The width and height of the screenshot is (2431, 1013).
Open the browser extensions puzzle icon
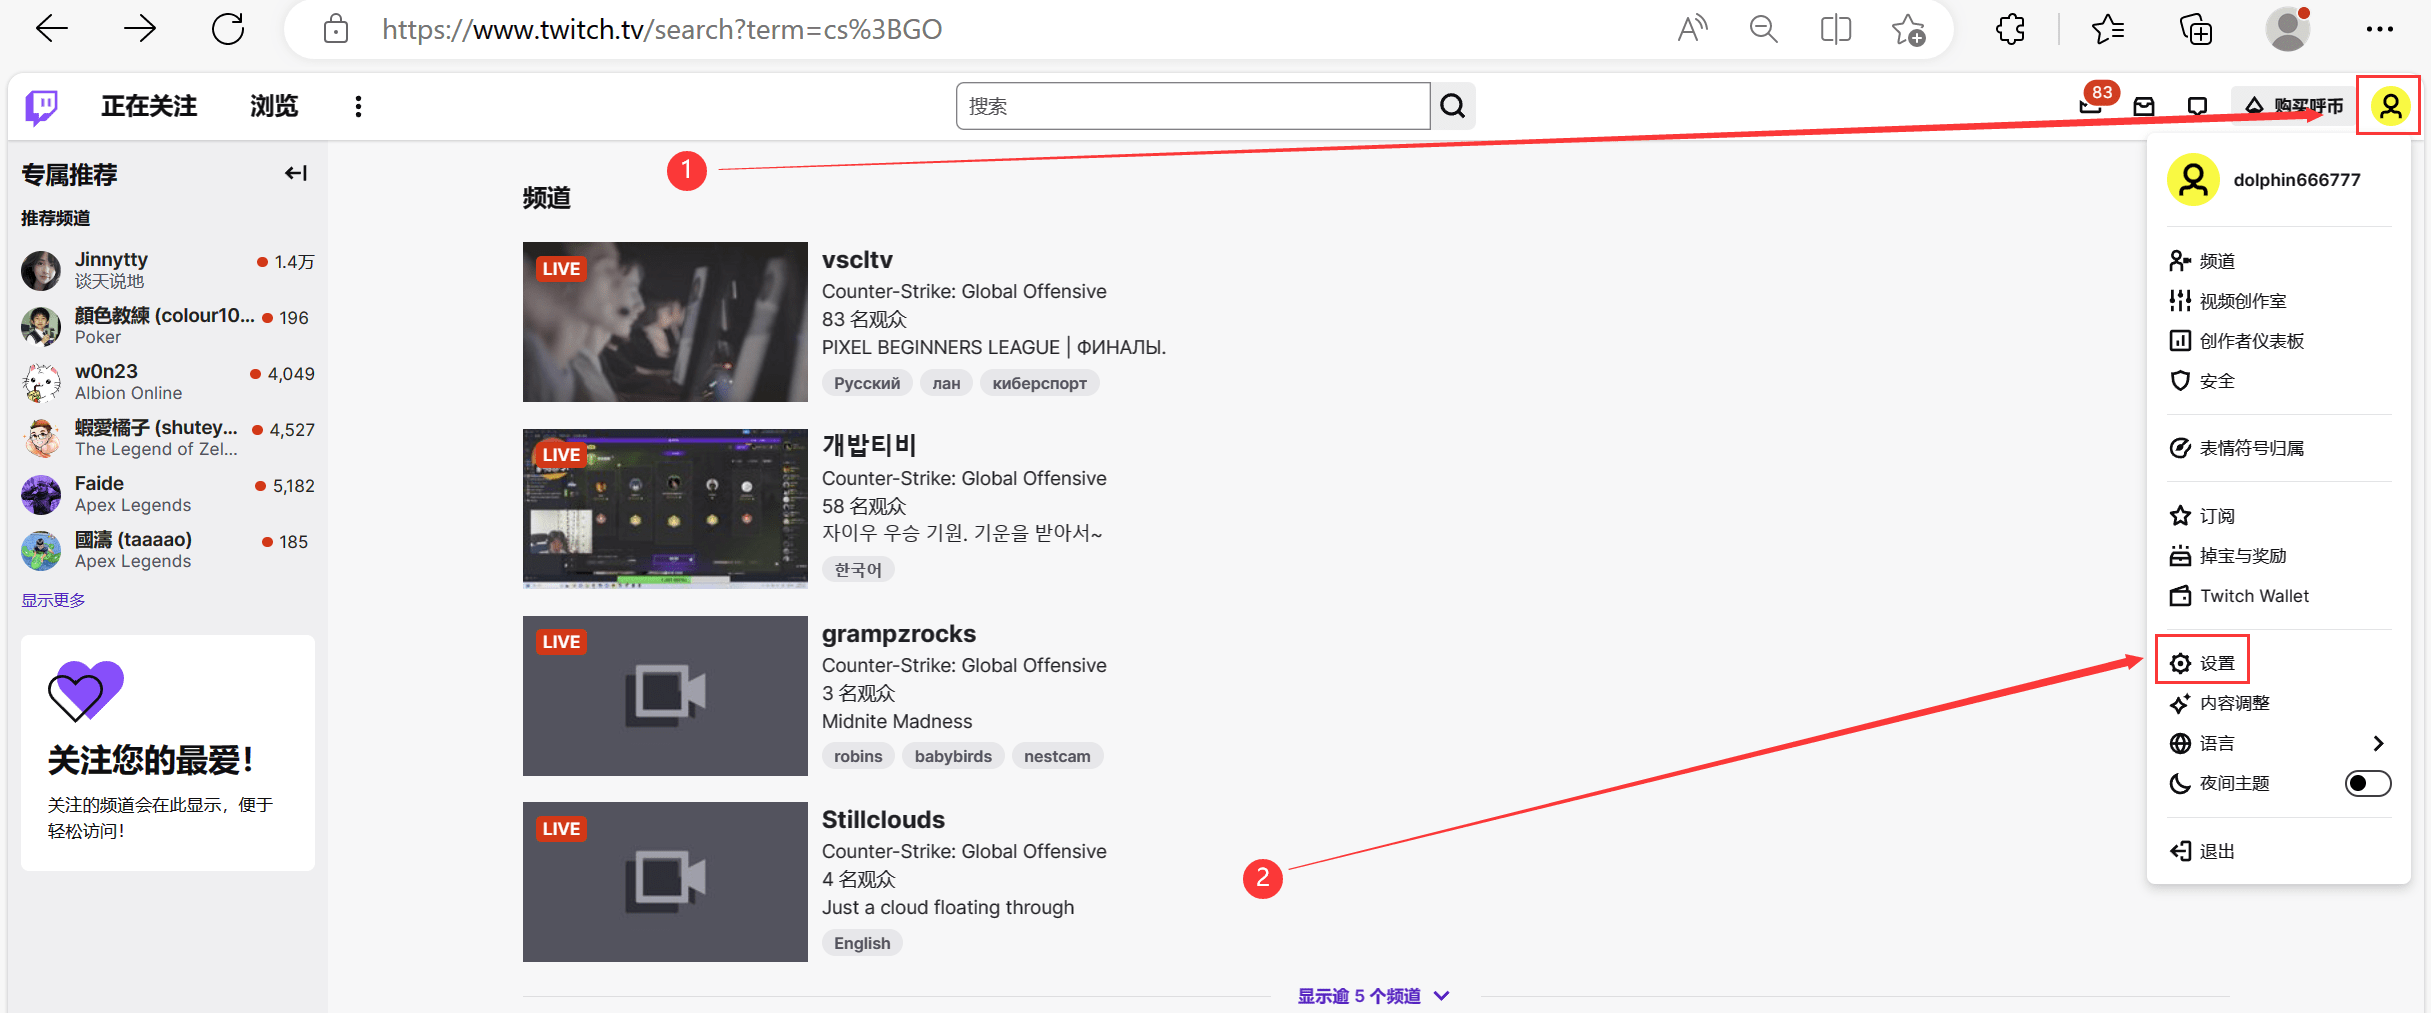2010,28
